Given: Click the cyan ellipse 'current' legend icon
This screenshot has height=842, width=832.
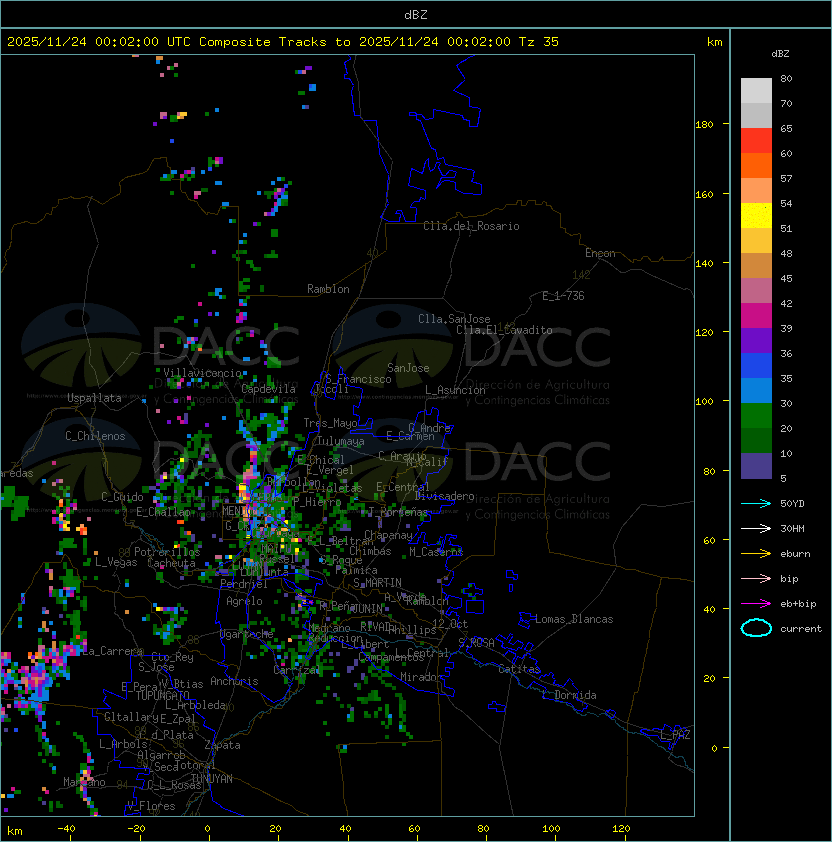Looking at the screenshot, I should [x=756, y=628].
